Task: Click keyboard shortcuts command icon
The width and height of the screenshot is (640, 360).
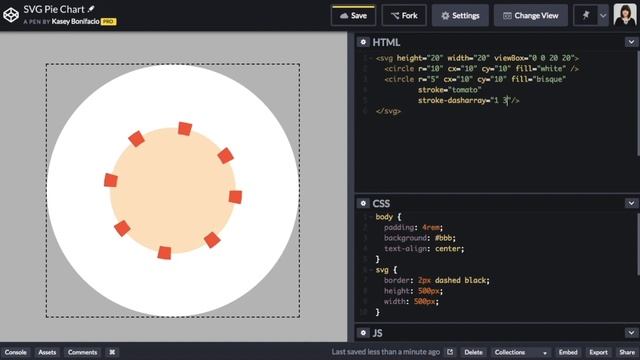Action: pyautogui.click(x=112, y=352)
